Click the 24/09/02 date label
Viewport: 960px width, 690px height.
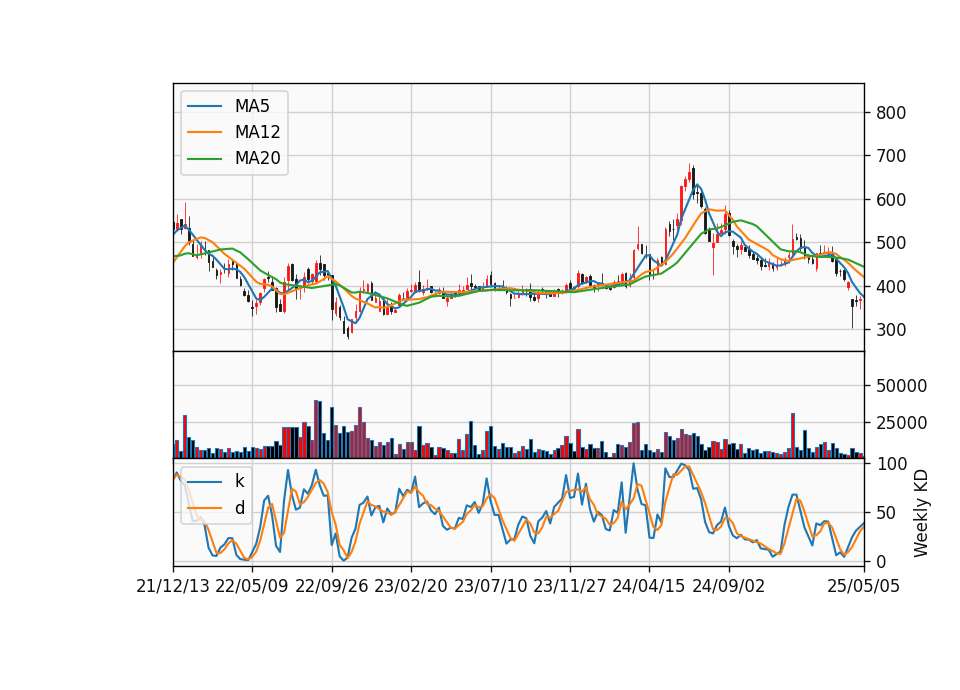(729, 587)
